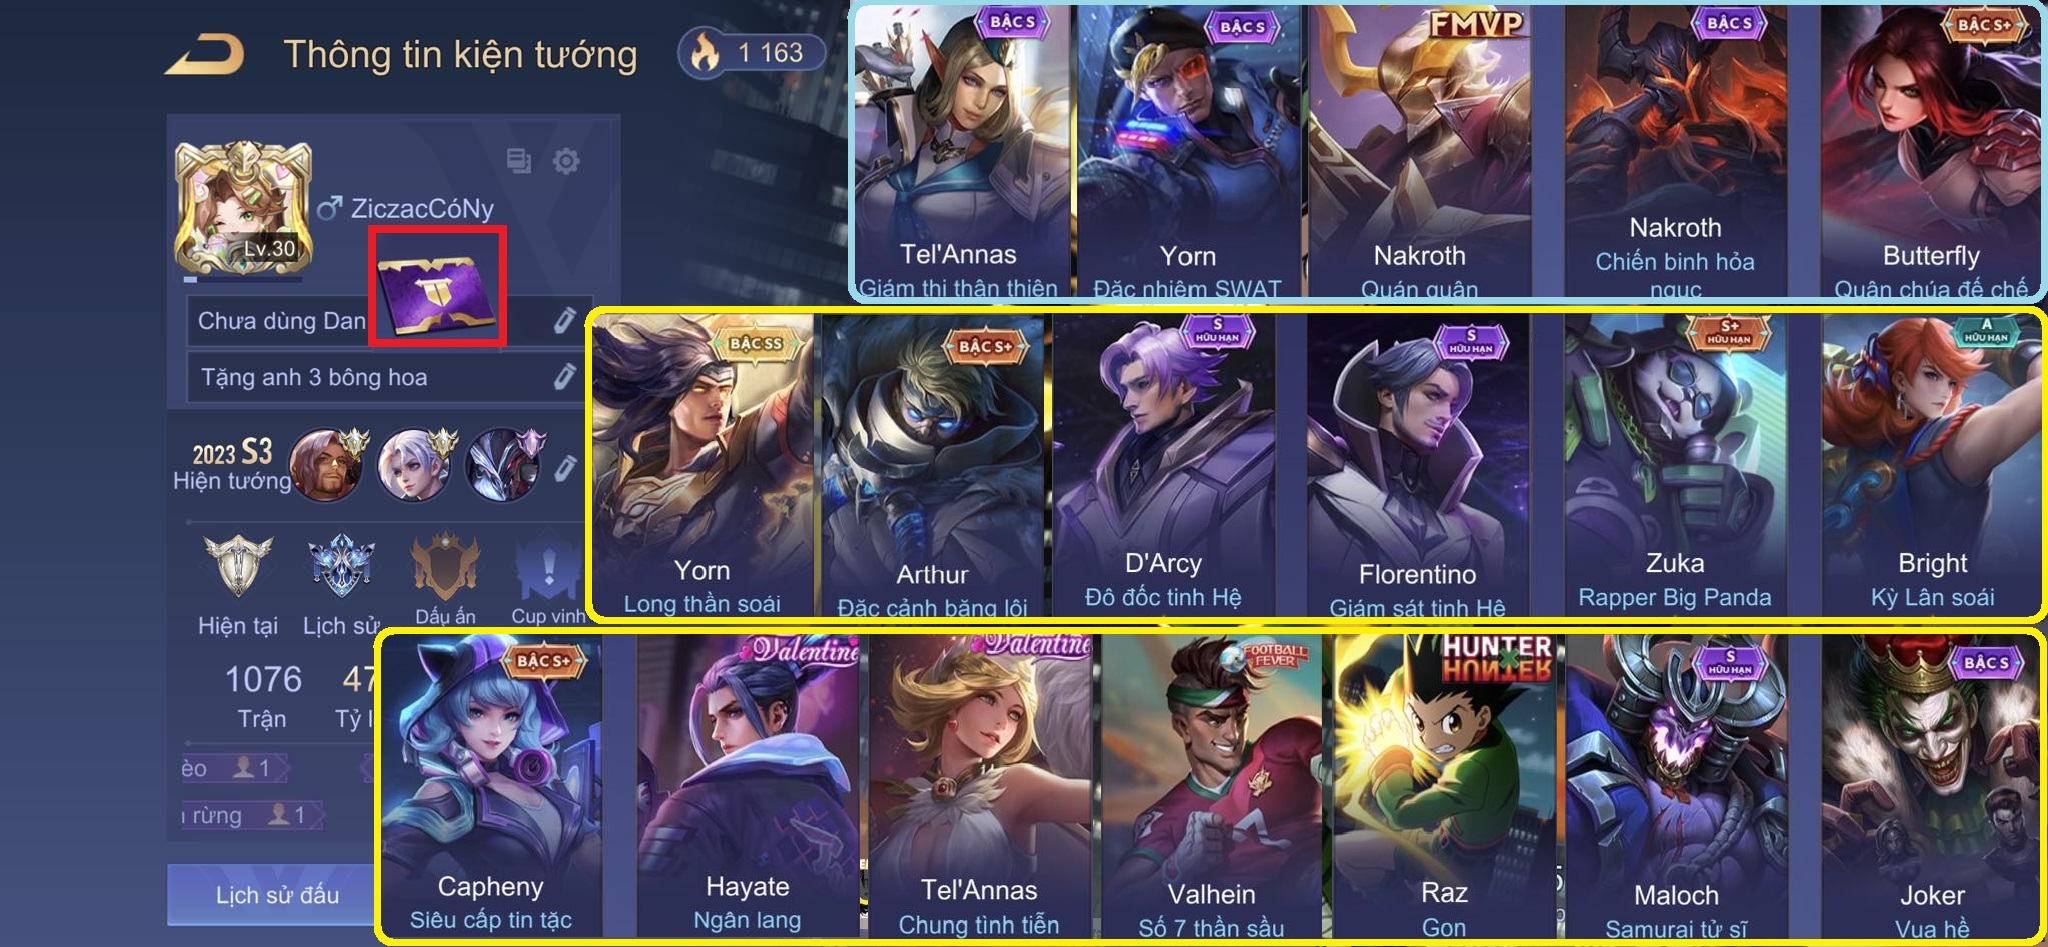
Task: Edit the 'Tặng anh 3 bông hoa' signature pencil
Action: (564, 376)
